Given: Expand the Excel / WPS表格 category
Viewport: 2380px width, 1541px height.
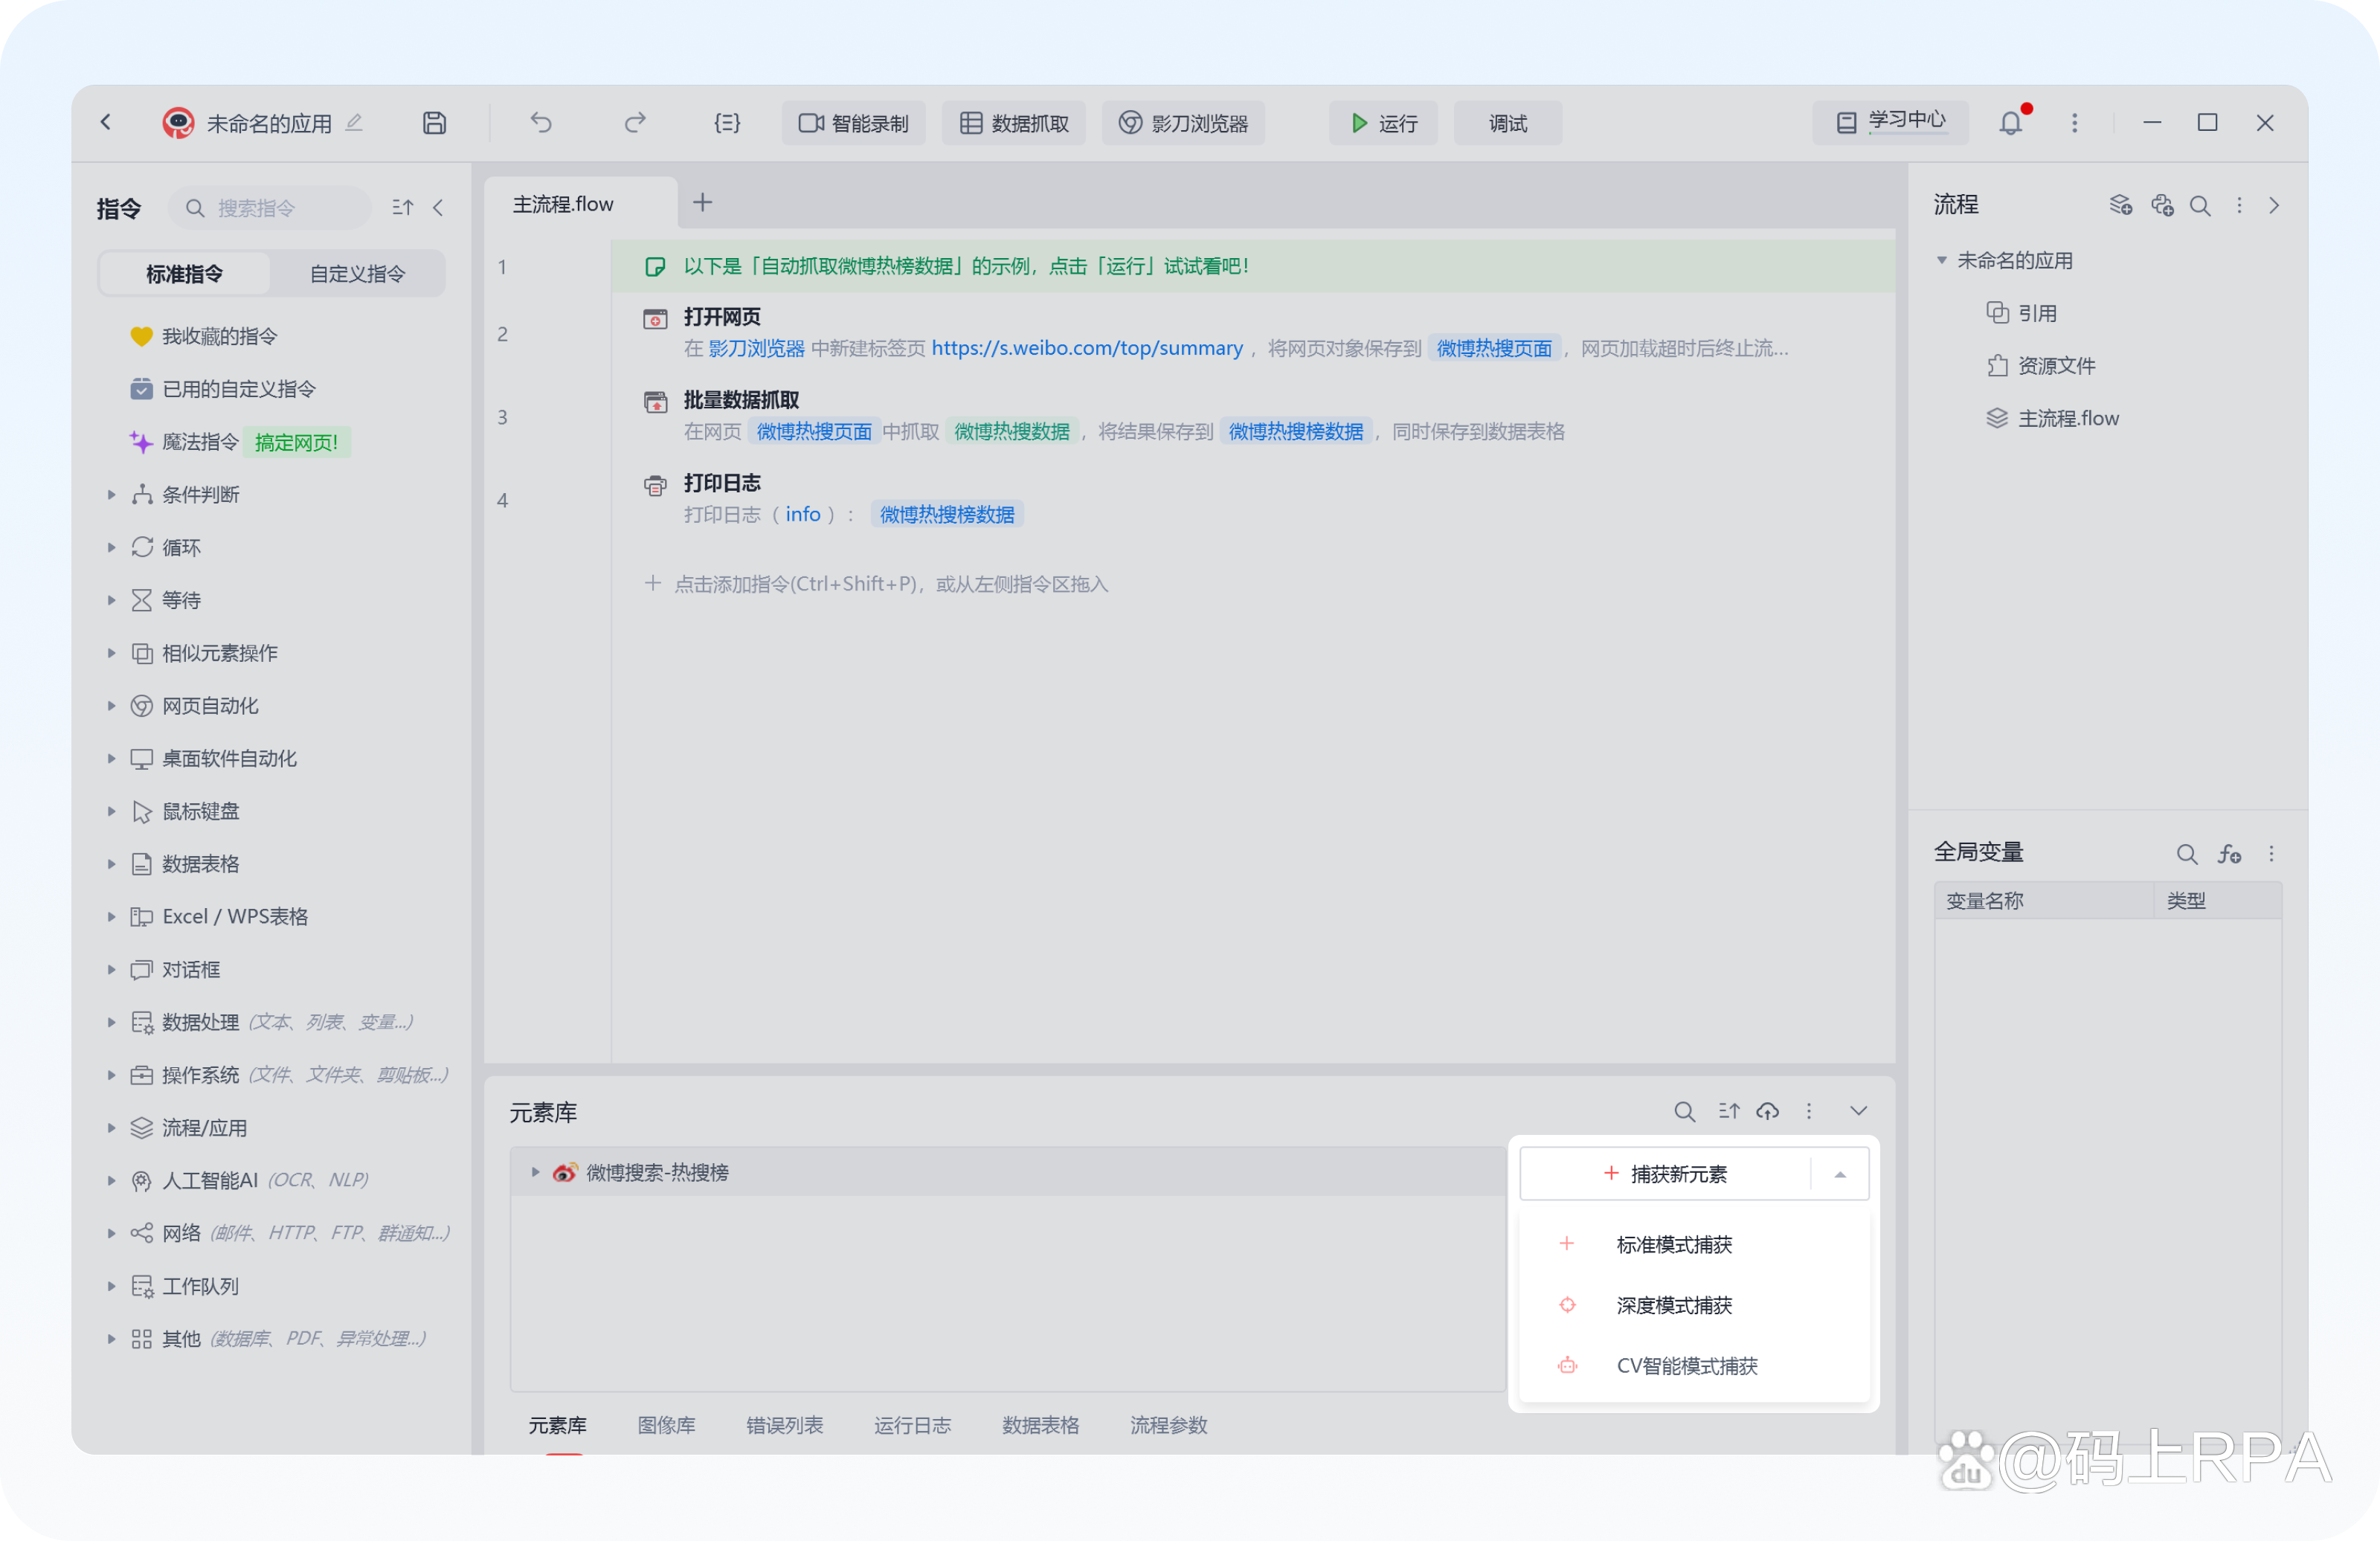Looking at the screenshot, I should tap(111, 916).
